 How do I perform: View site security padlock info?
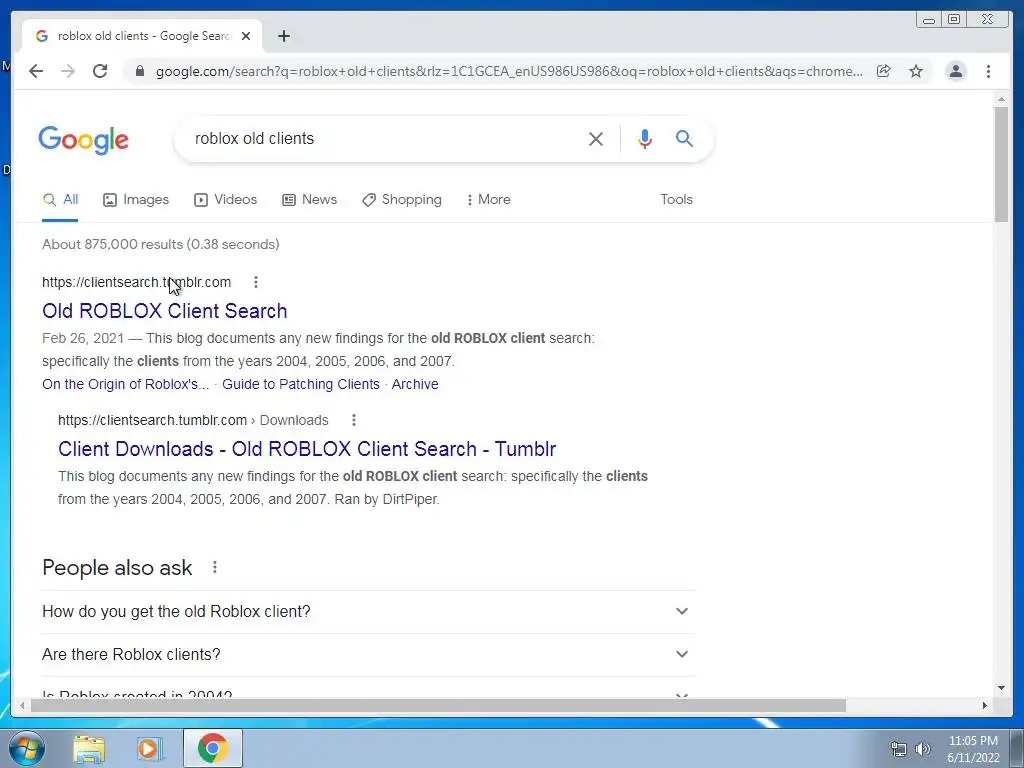[139, 71]
